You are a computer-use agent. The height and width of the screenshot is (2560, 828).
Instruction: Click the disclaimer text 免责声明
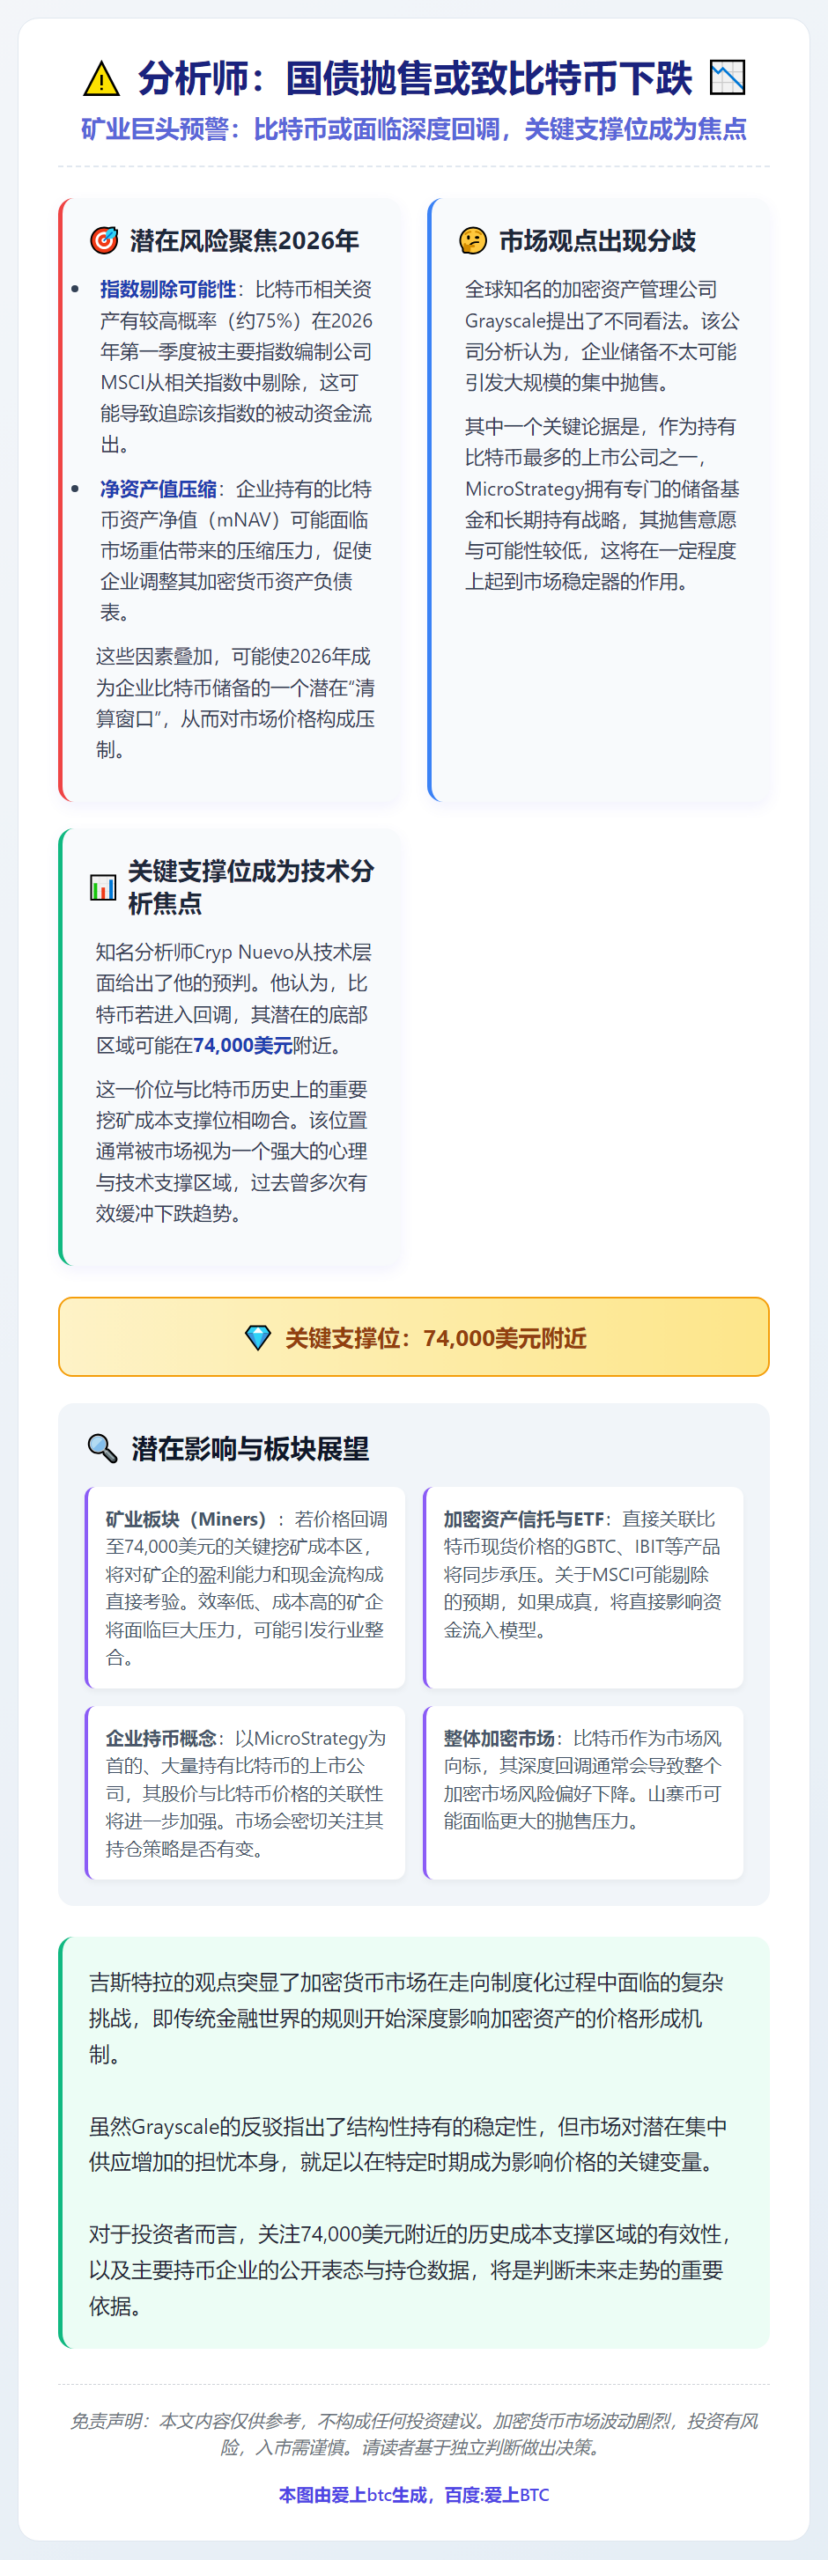click(414, 2434)
